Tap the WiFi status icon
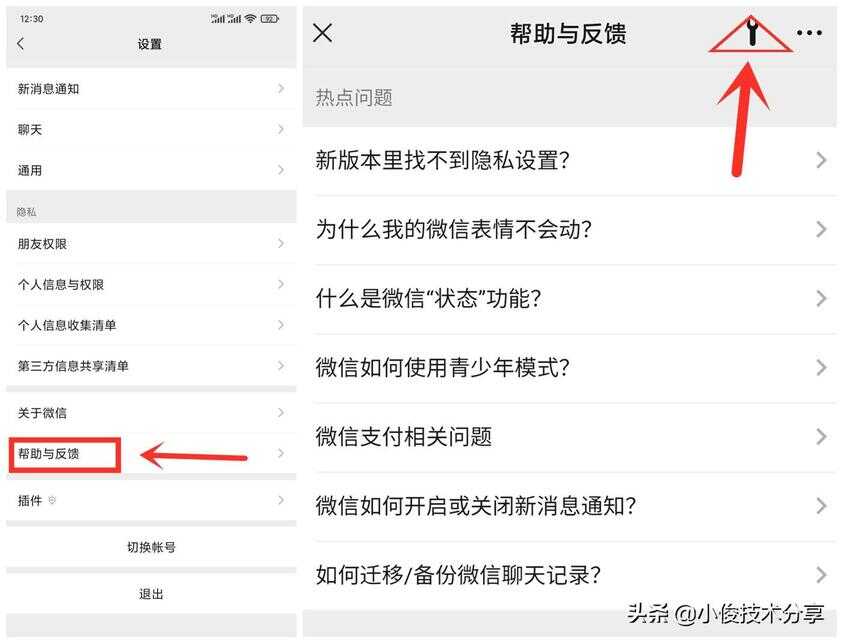 click(x=249, y=19)
